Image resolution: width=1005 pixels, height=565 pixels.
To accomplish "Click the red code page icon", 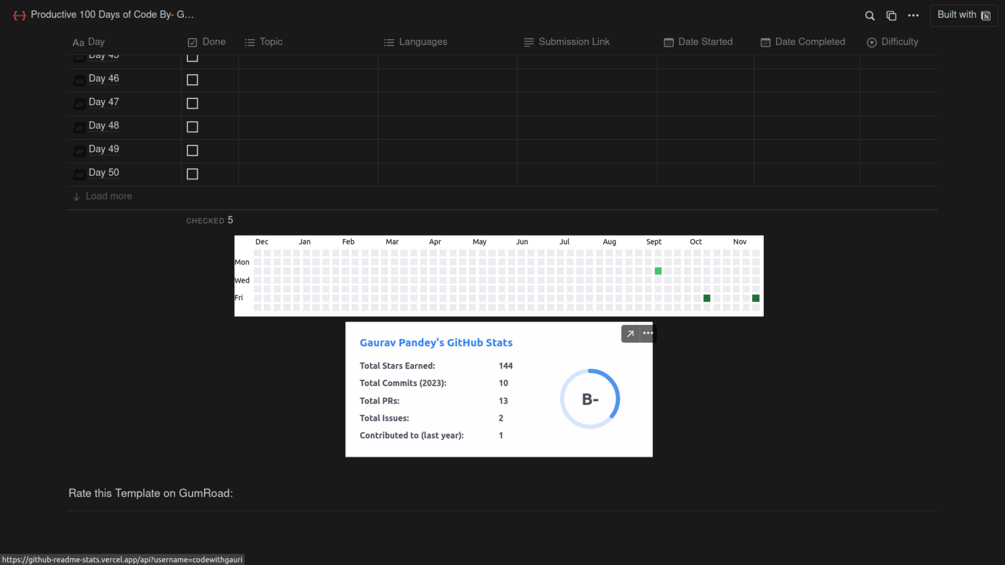I will (x=19, y=15).
